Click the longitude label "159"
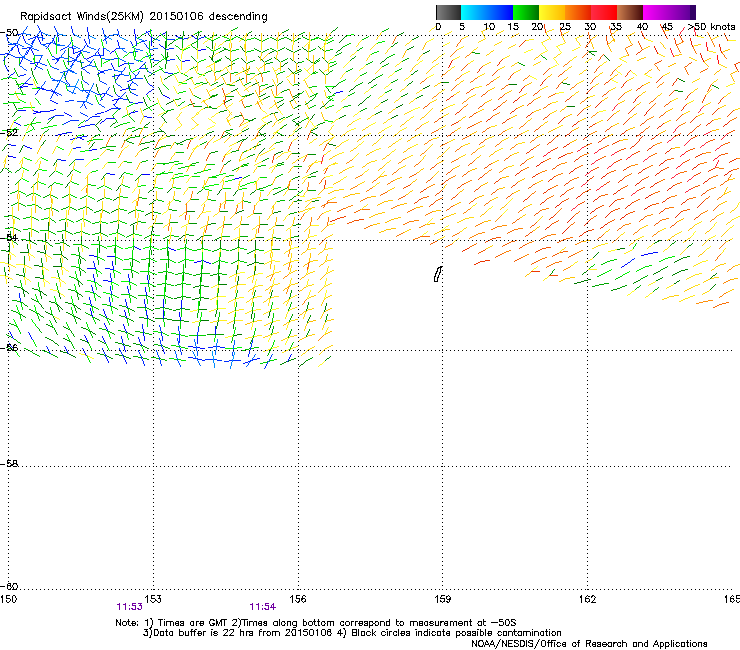 coord(443,599)
